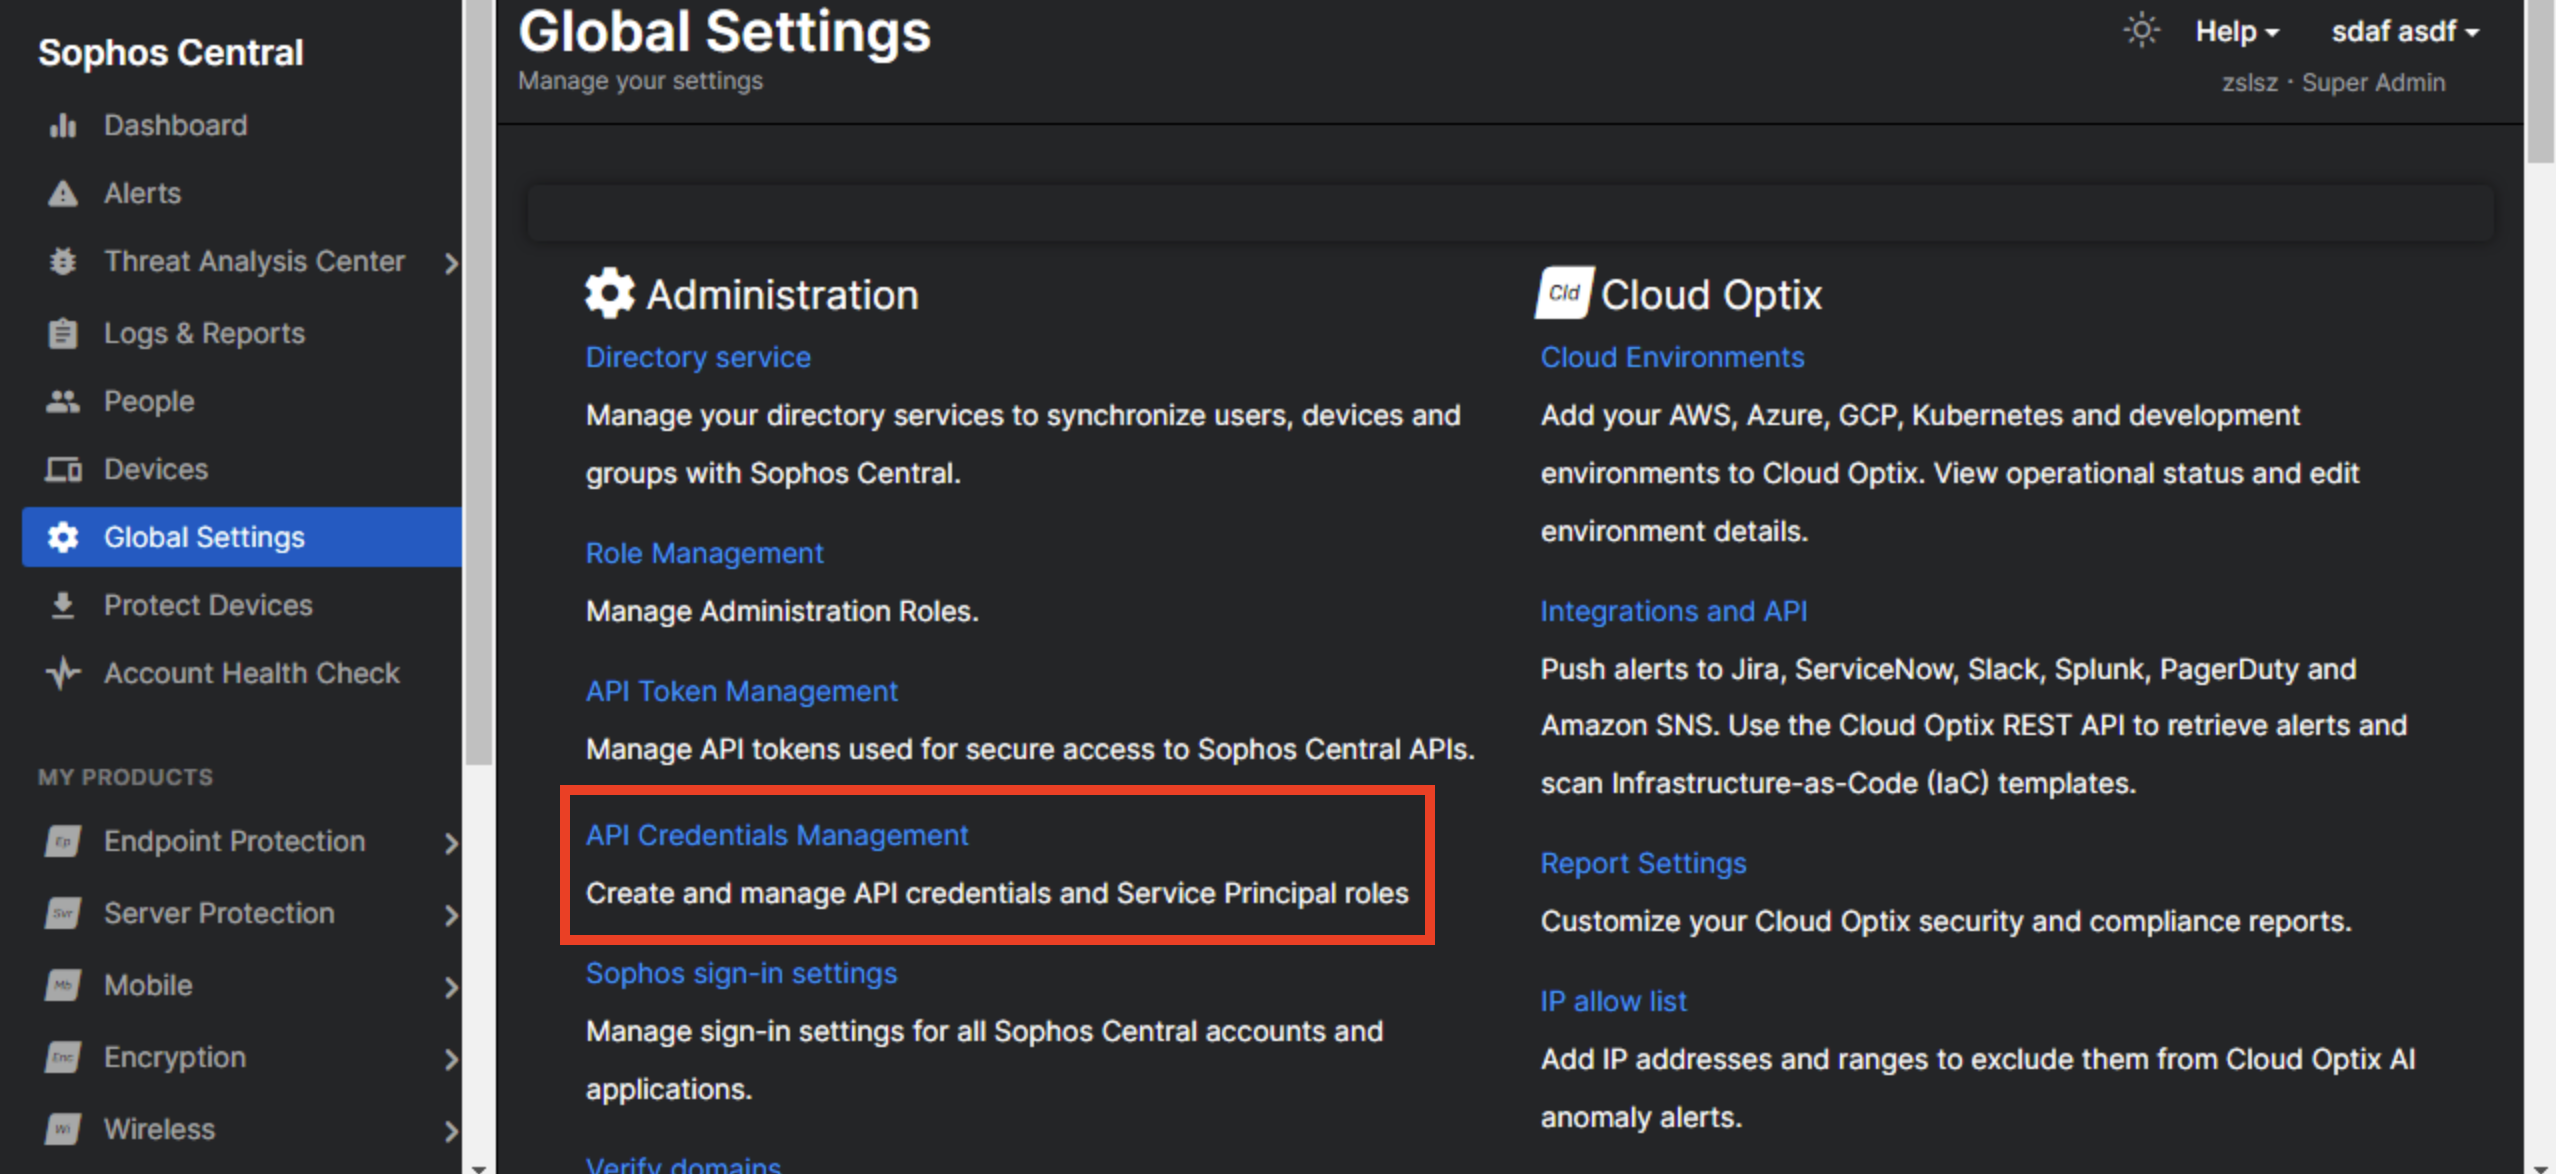Go to Dashboard in the sidebar
The width and height of the screenshot is (2556, 1174).
175,126
